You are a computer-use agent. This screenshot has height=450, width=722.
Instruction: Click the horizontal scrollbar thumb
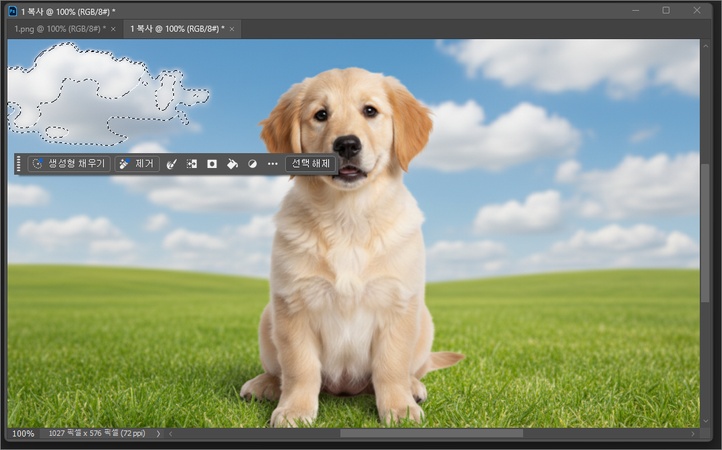click(x=430, y=434)
